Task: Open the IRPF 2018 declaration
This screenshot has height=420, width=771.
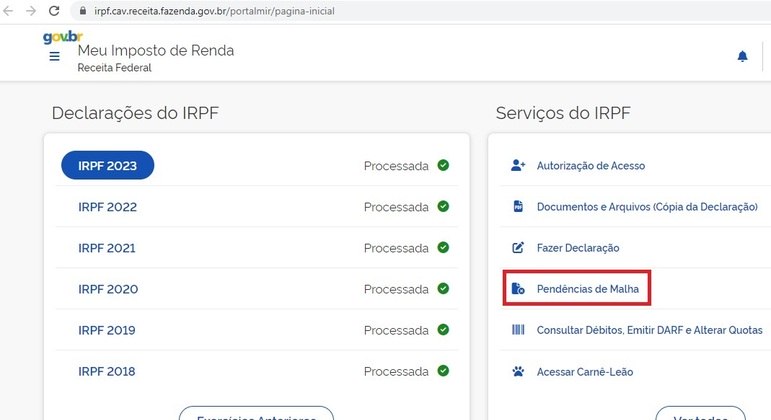Action: [x=107, y=371]
